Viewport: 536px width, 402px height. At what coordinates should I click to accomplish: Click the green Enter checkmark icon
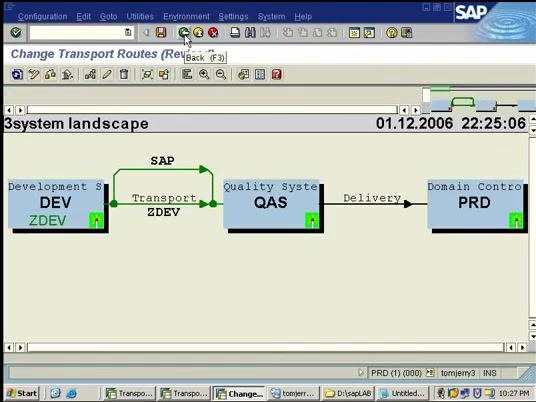16,33
